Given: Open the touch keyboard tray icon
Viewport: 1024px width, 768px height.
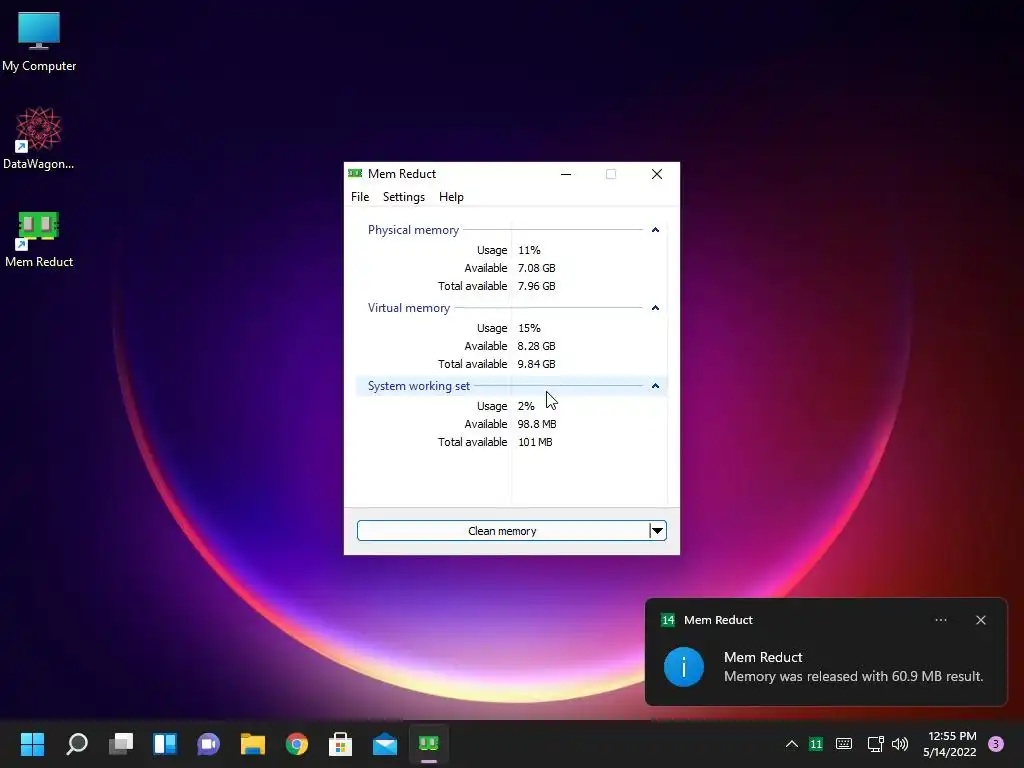Looking at the screenshot, I should (844, 744).
